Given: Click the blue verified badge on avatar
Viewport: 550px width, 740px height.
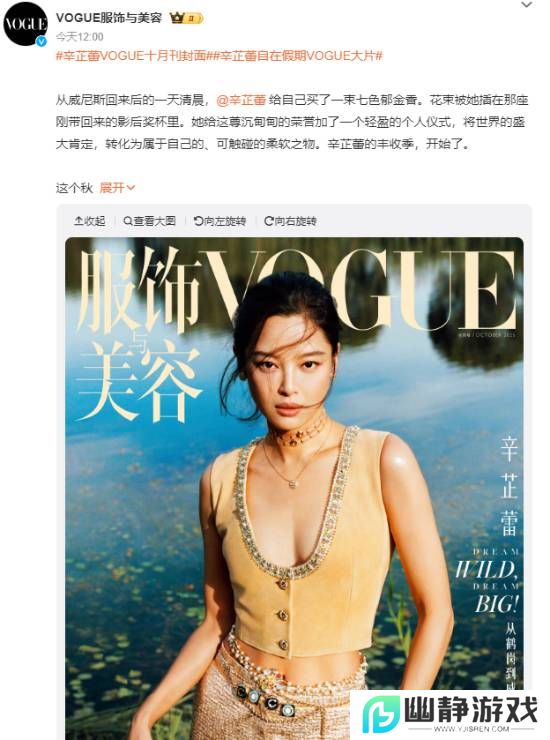Looking at the screenshot, I should [42, 41].
